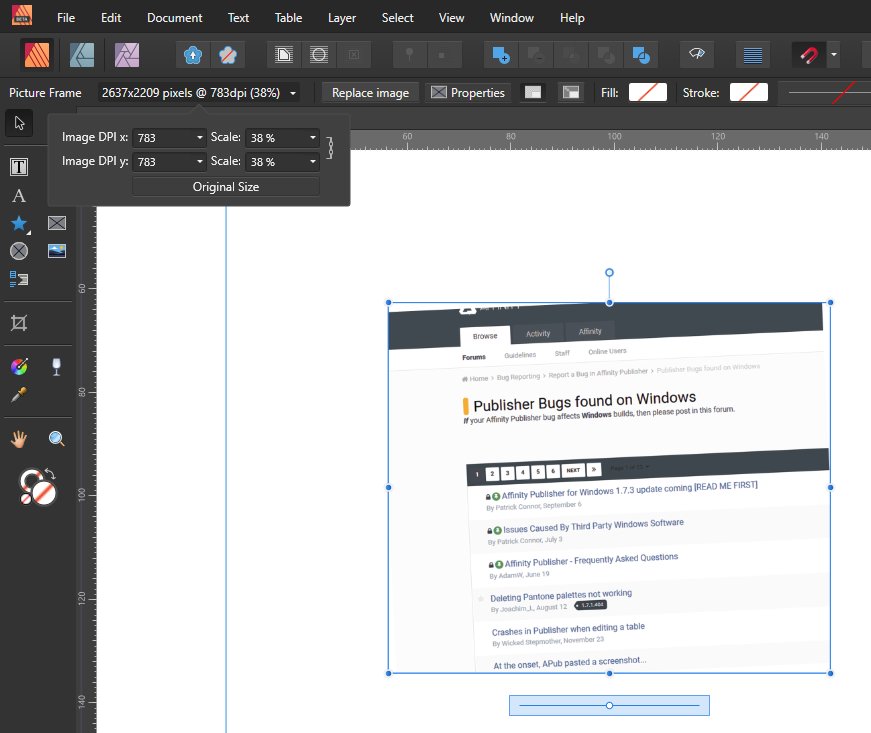Open picture frame Properties
871x733 pixels.
click(x=468, y=93)
